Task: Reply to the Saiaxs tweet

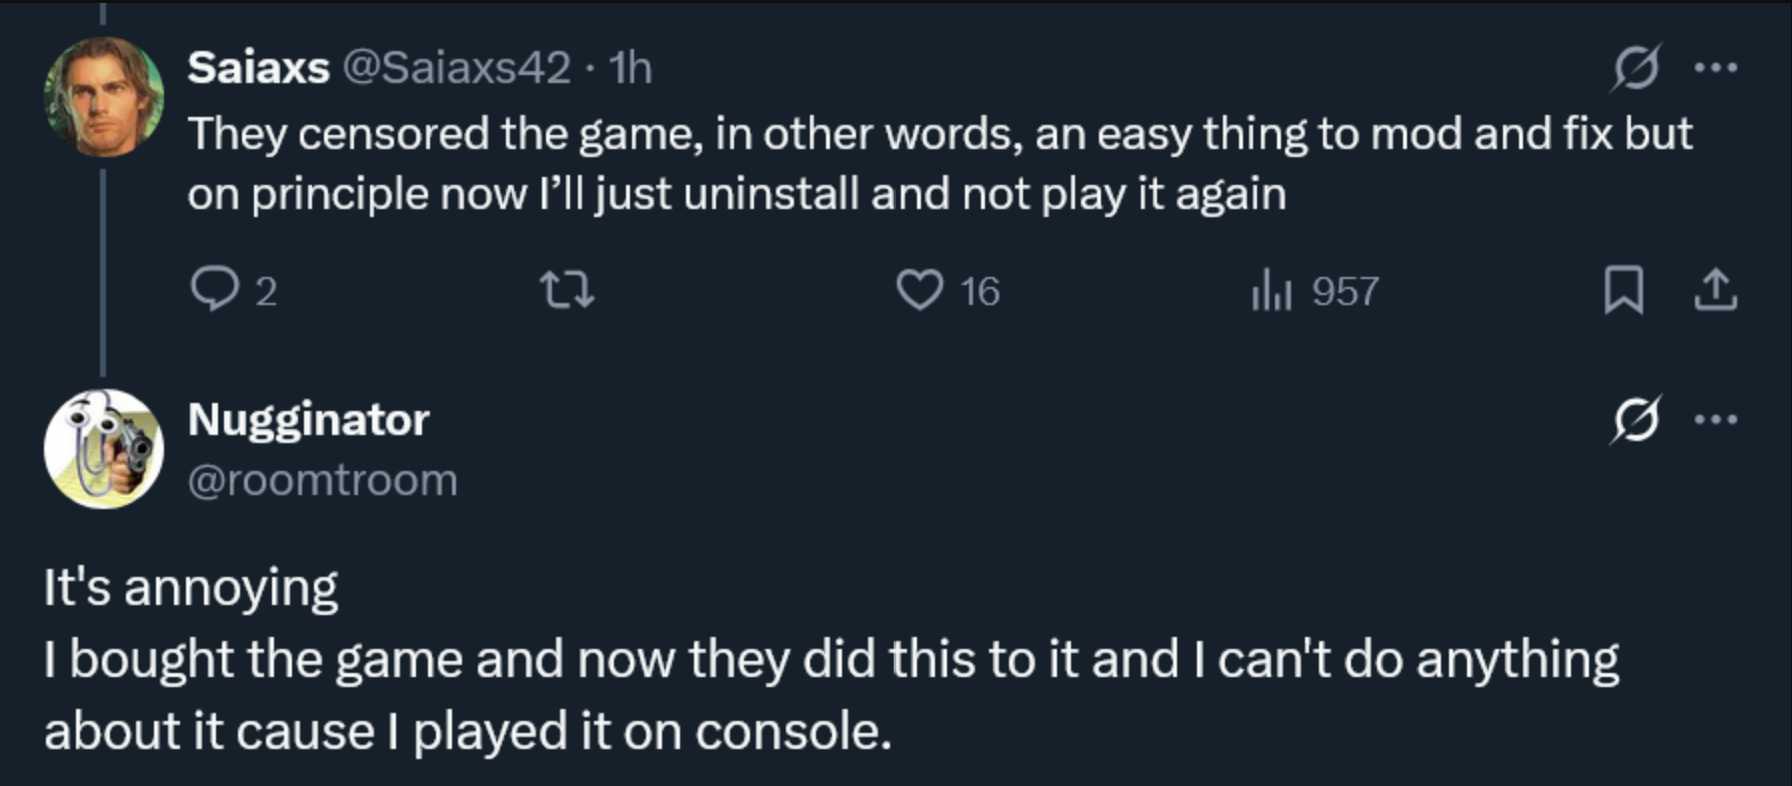Action: point(213,291)
